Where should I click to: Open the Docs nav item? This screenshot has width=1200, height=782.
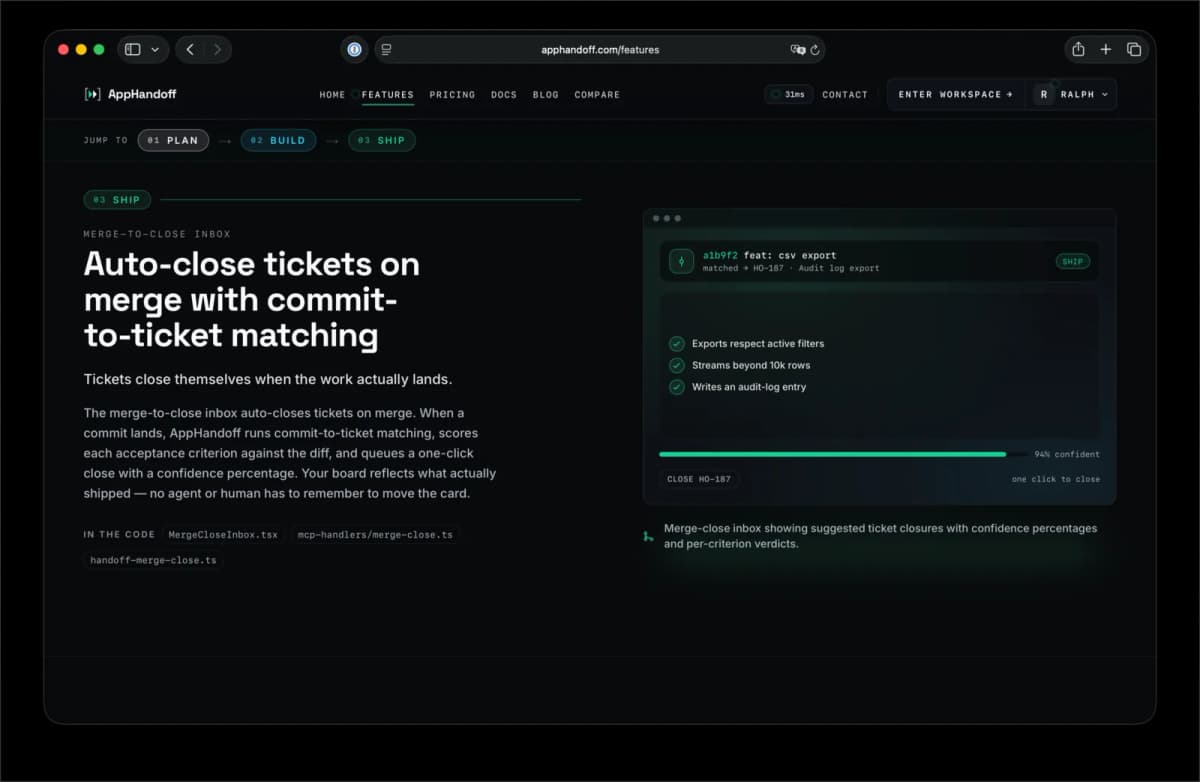(x=504, y=94)
